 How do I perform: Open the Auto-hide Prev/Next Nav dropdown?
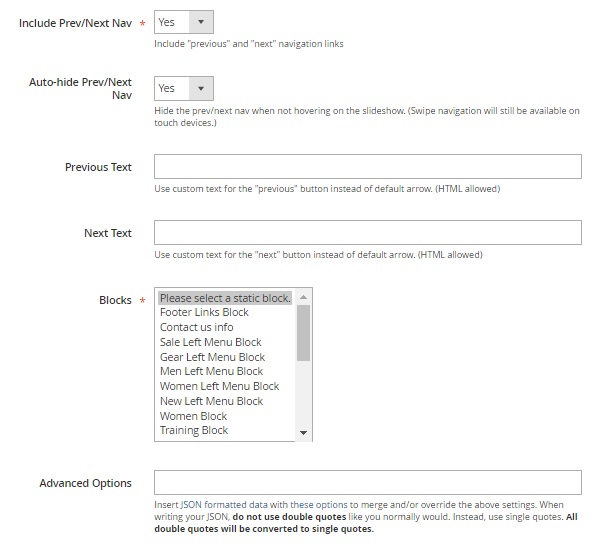[x=183, y=88]
